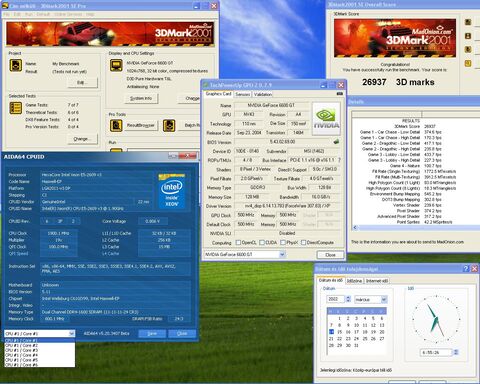Click day 15 in the calendar

click(340, 332)
